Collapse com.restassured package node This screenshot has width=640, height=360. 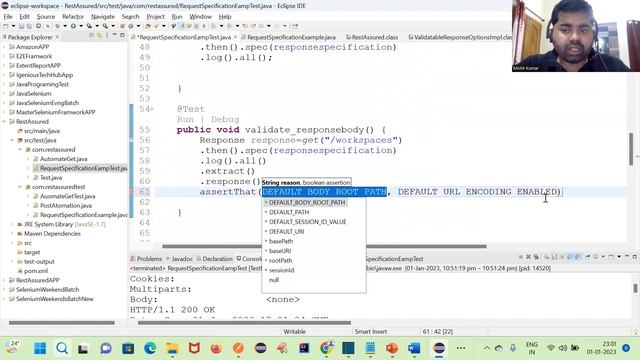click(x=20, y=150)
